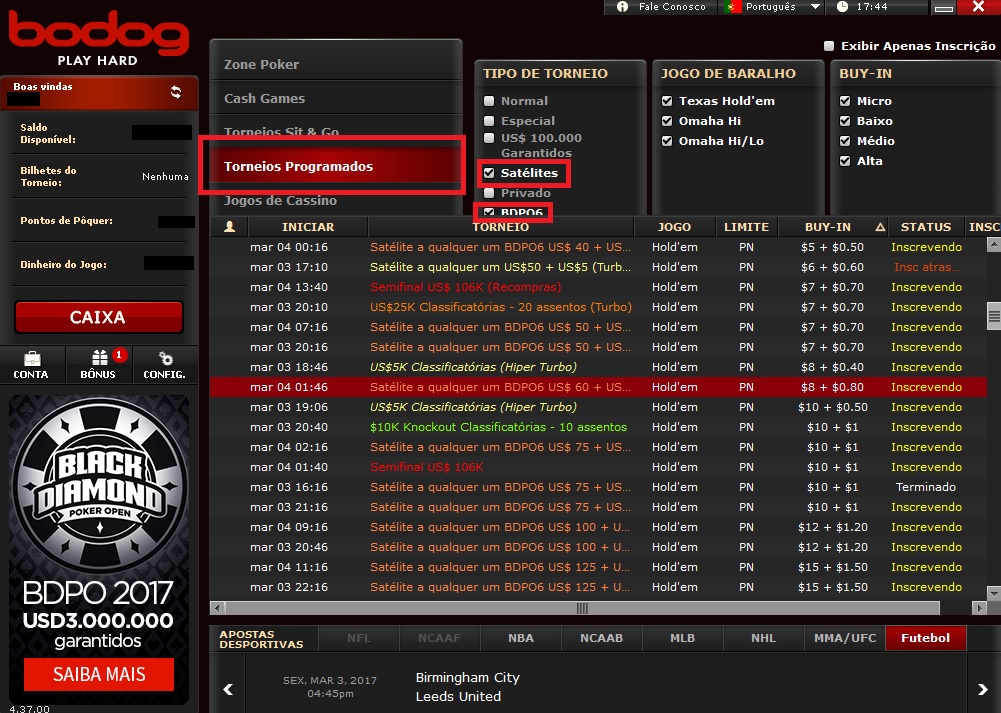Viewport: 1001px width, 713px height.
Task: Sort by the JOGO column header
Action: [x=674, y=227]
